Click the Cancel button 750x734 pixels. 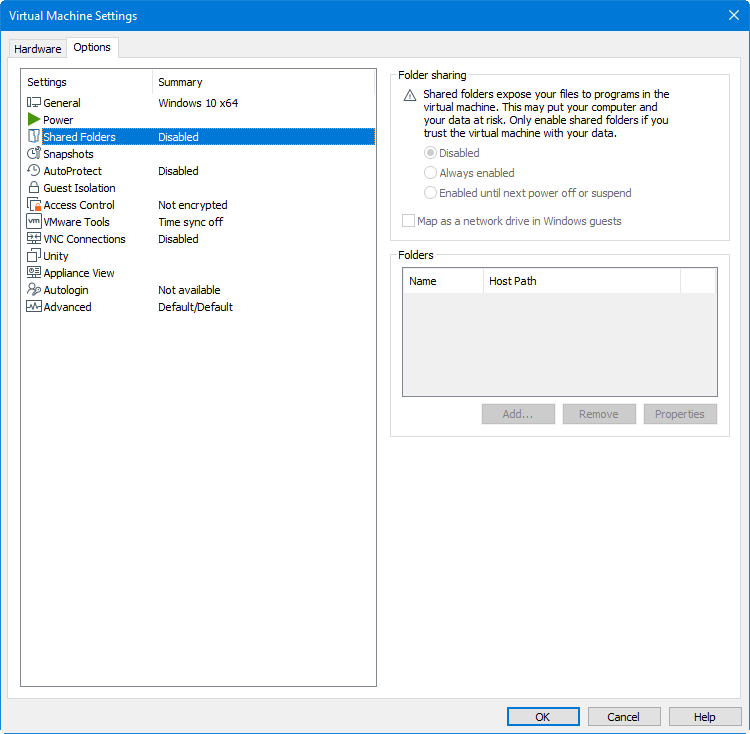pos(624,717)
